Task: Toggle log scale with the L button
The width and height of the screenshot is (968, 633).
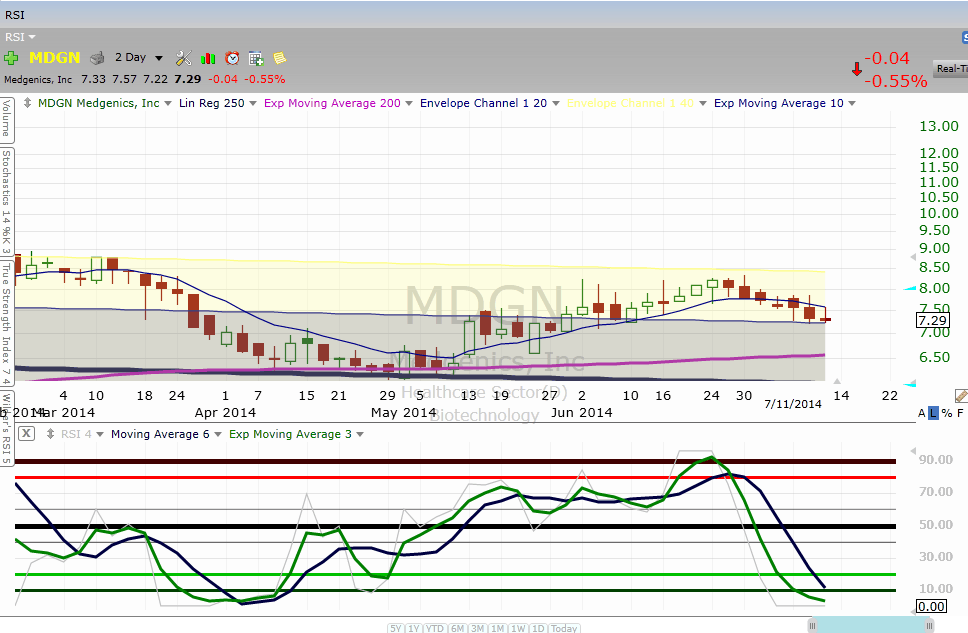Action: point(933,412)
